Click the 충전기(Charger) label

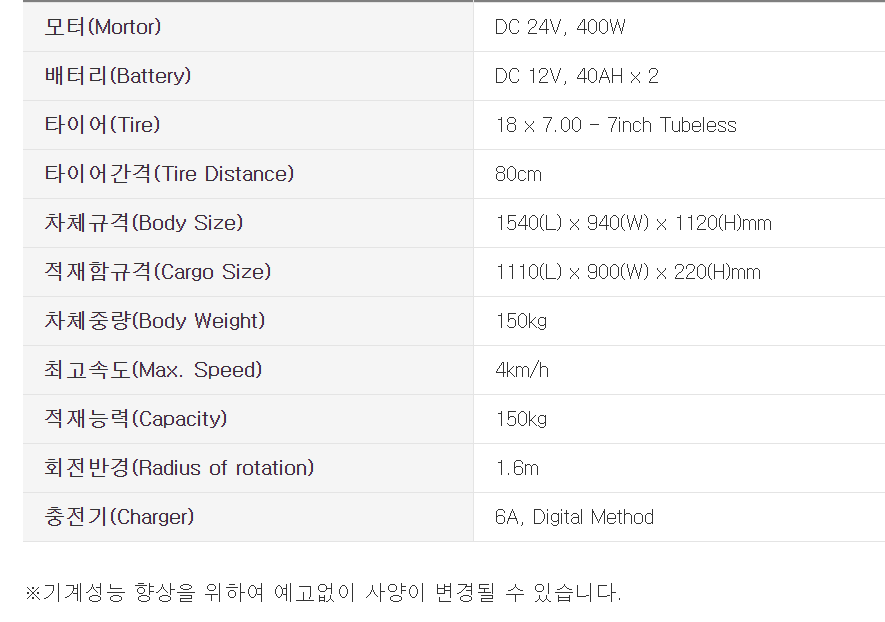pyautogui.click(x=119, y=517)
